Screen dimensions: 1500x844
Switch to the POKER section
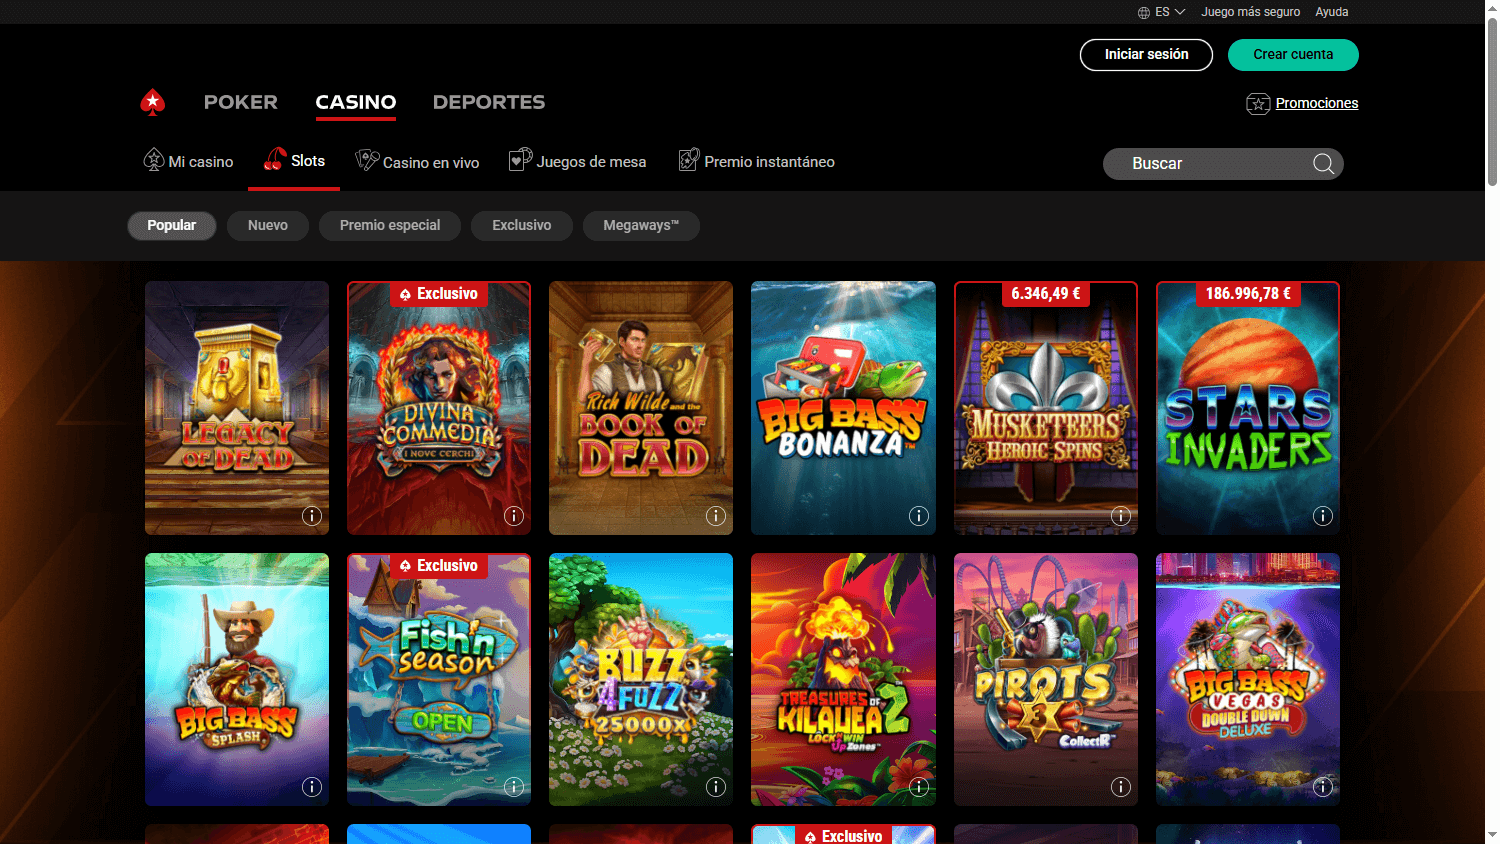(241, 102)
